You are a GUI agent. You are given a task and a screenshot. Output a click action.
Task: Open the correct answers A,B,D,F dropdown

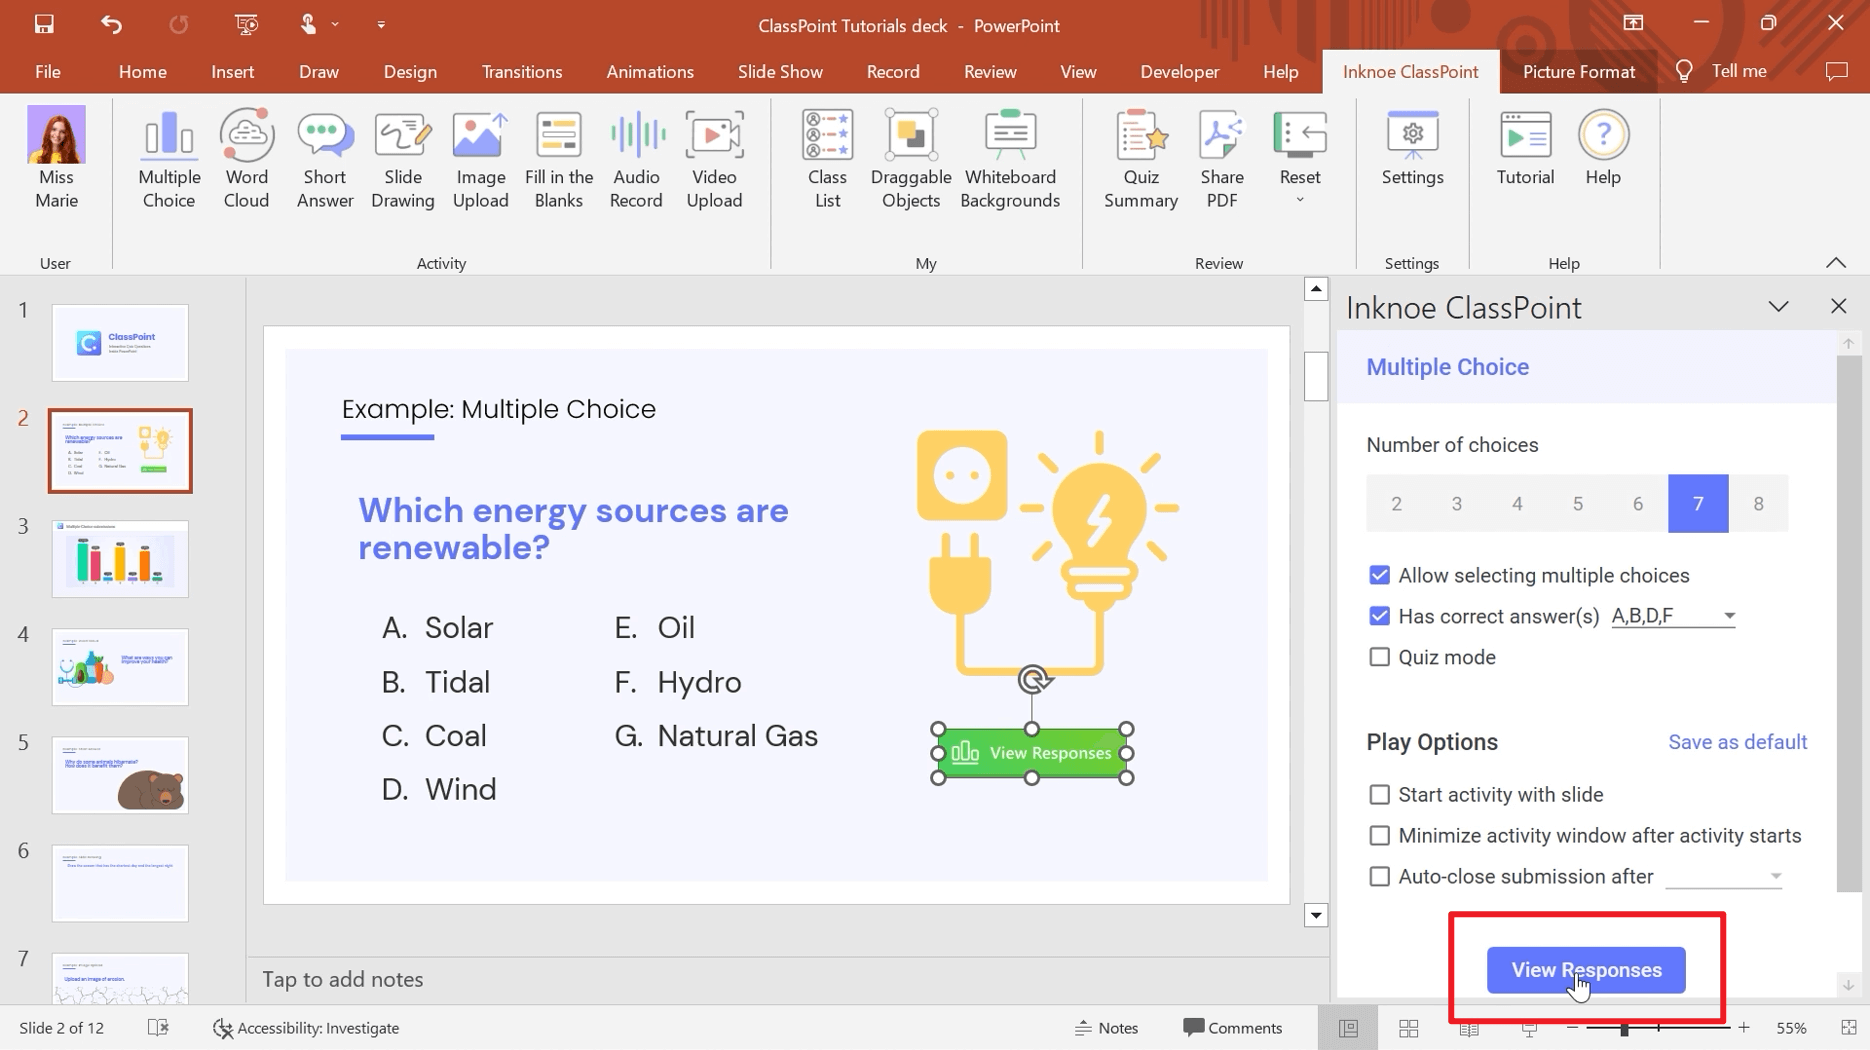(x=1673, y=616)
